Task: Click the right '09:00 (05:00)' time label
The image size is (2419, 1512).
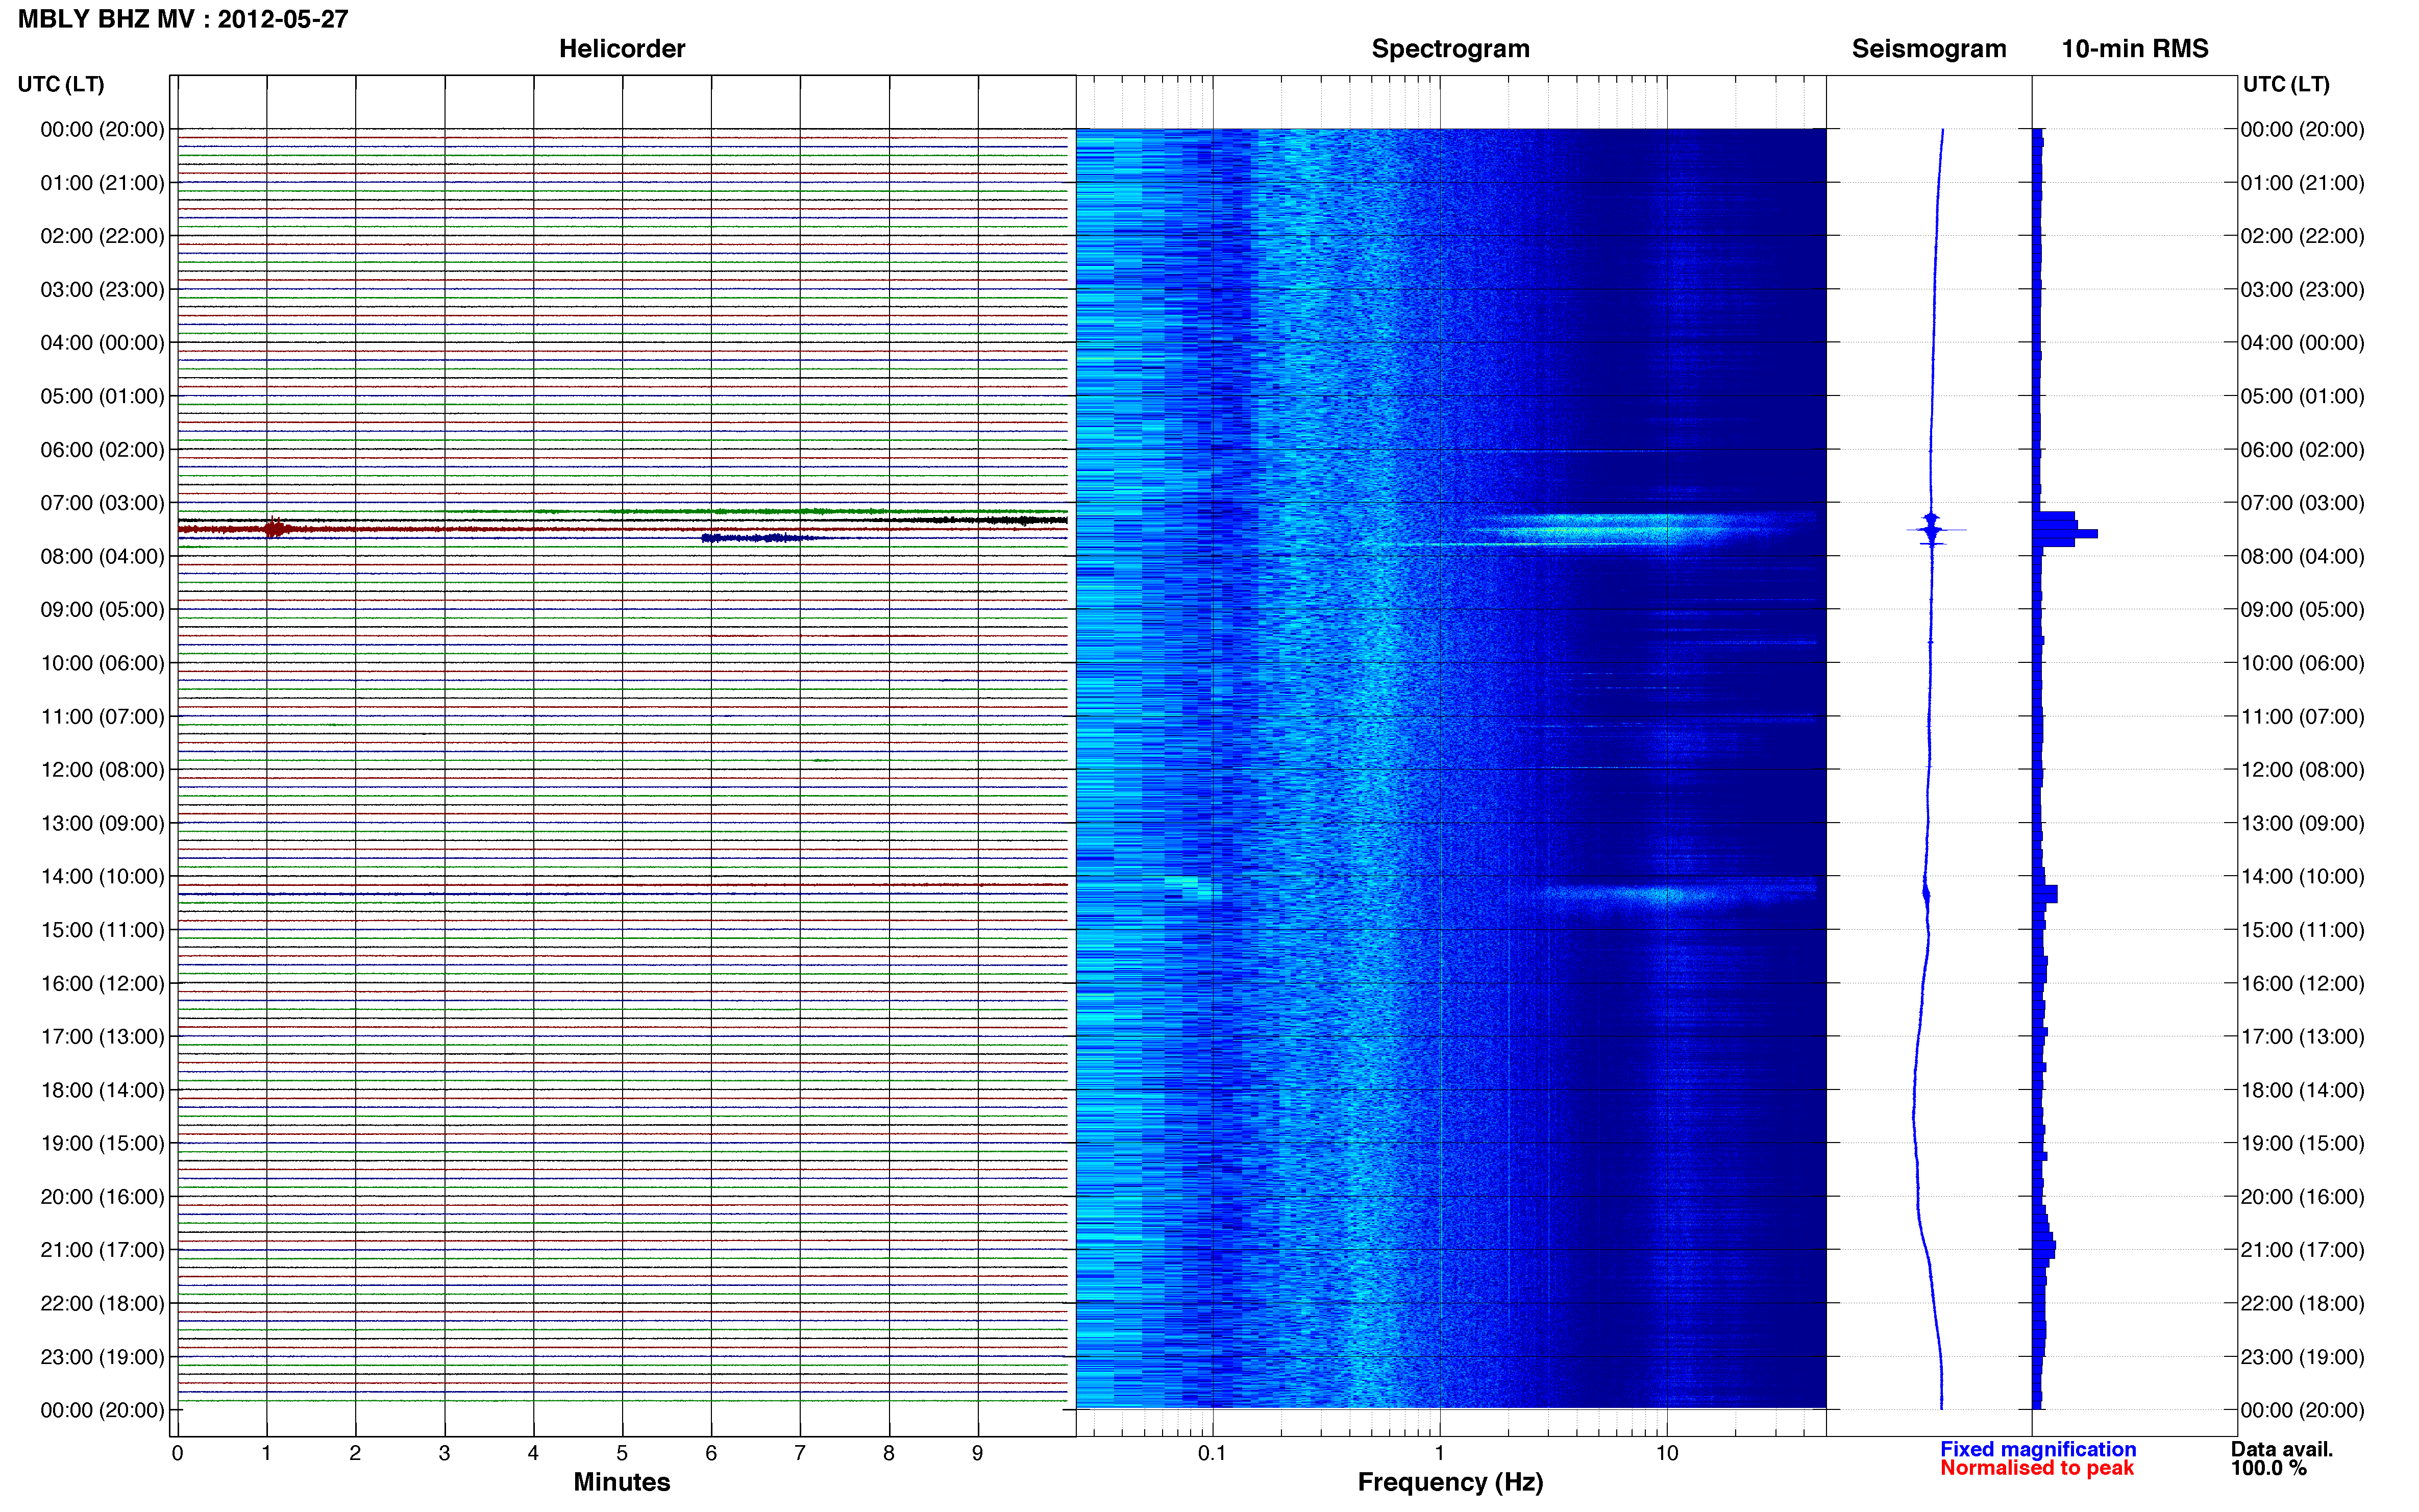Action: point(2302,610)
